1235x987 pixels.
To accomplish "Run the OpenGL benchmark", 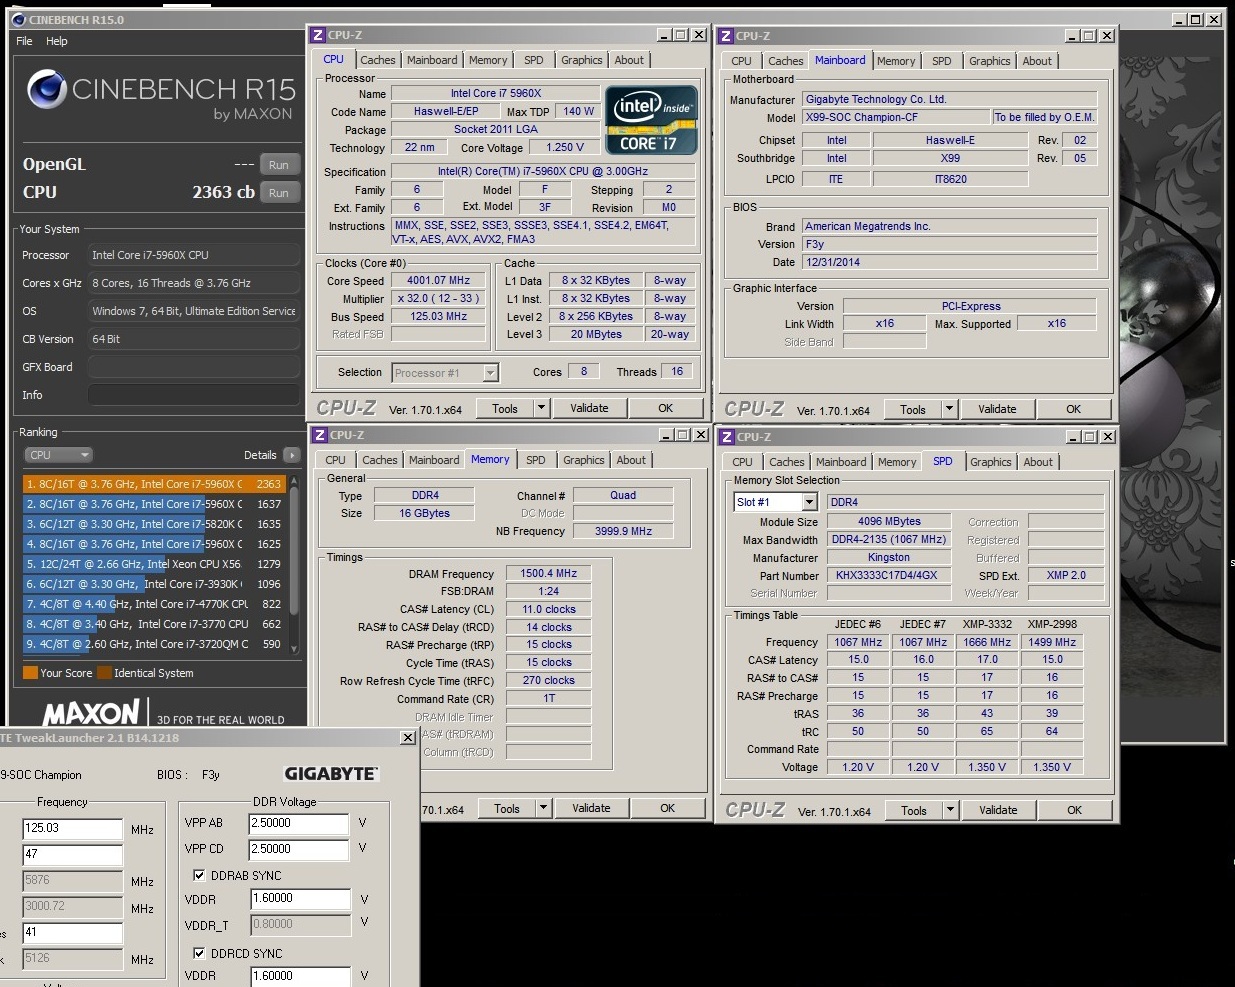I will 279,165.
